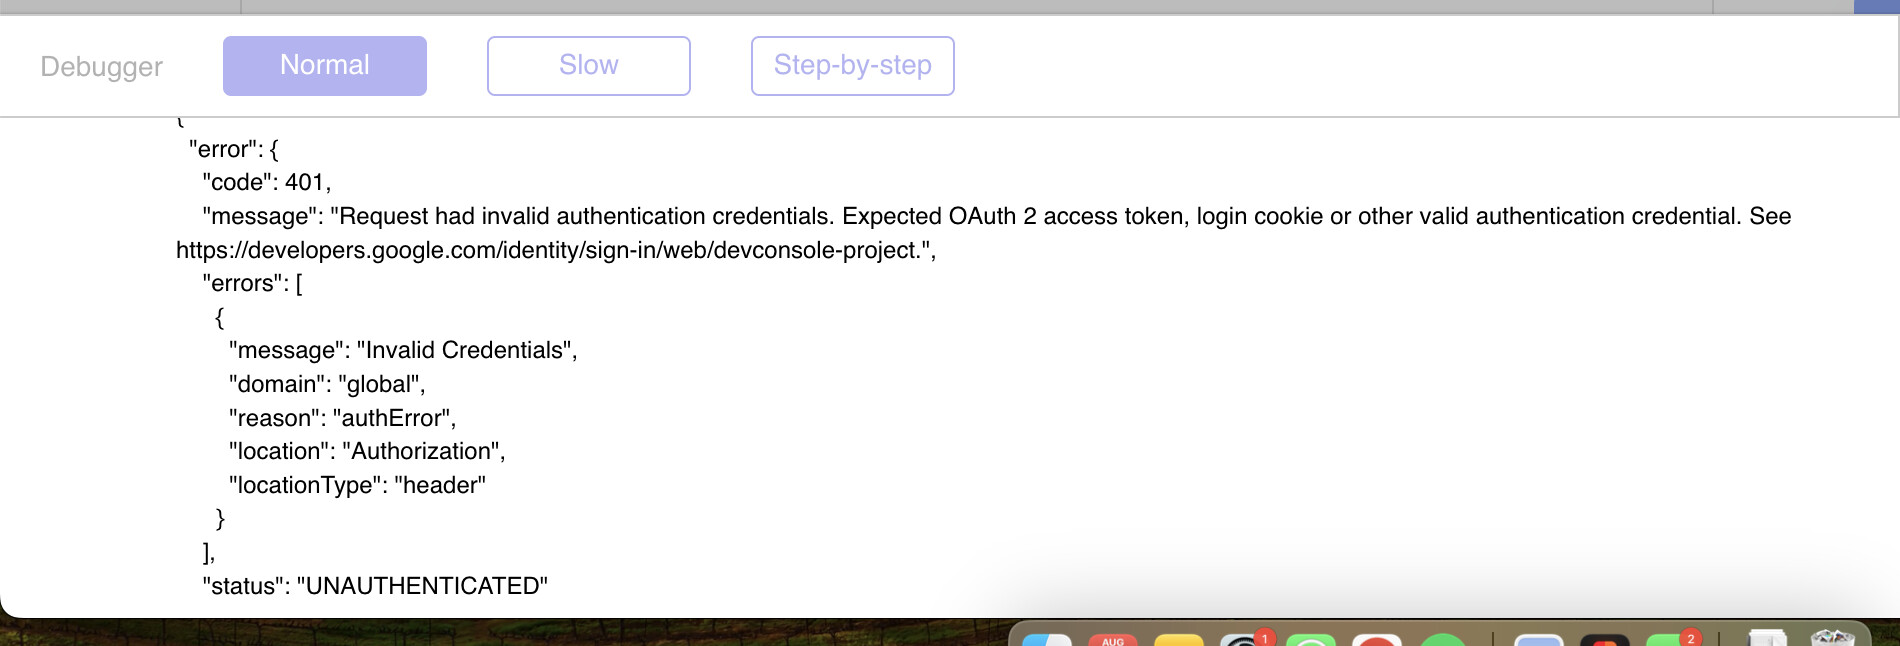Open the green dock app with badge 2
This screenshot has height=646, width=1900.
click(x=1672, y=640)
